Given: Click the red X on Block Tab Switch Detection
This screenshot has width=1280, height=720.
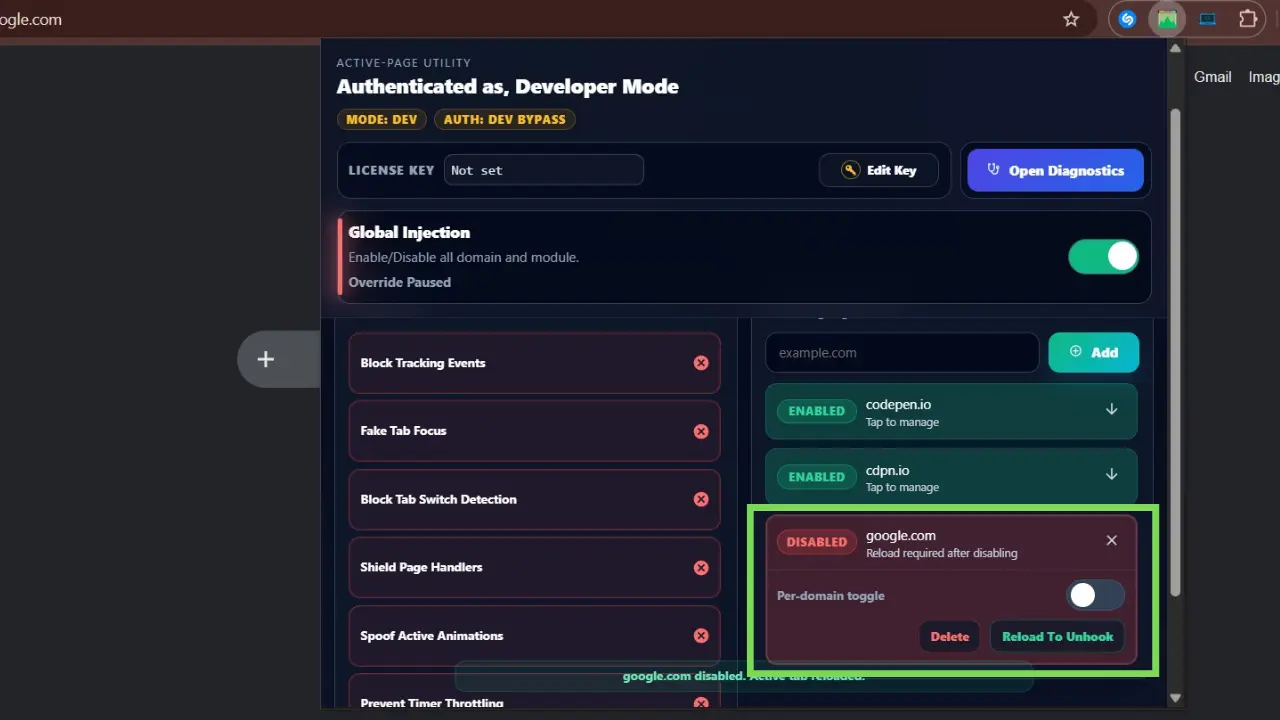Looking at the screenshot, I should [701, 499].
